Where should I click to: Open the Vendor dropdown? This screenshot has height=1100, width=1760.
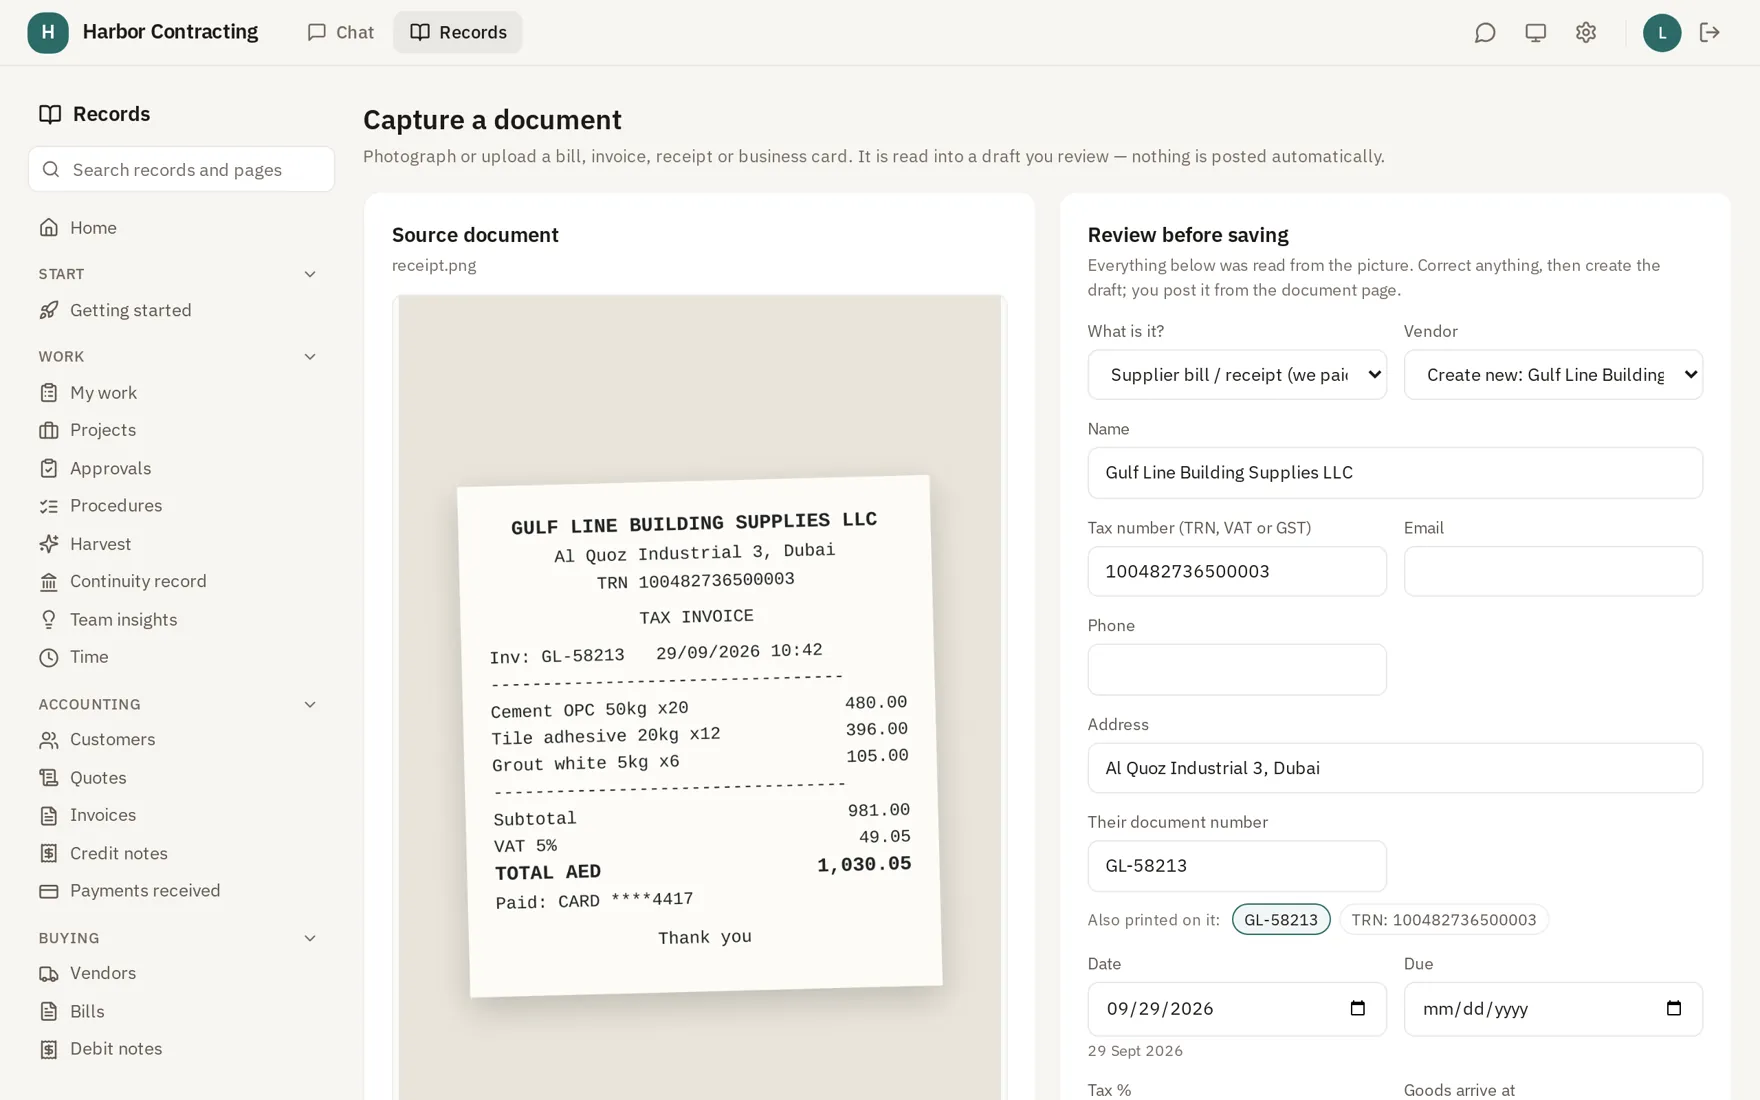pos(1553,375)
